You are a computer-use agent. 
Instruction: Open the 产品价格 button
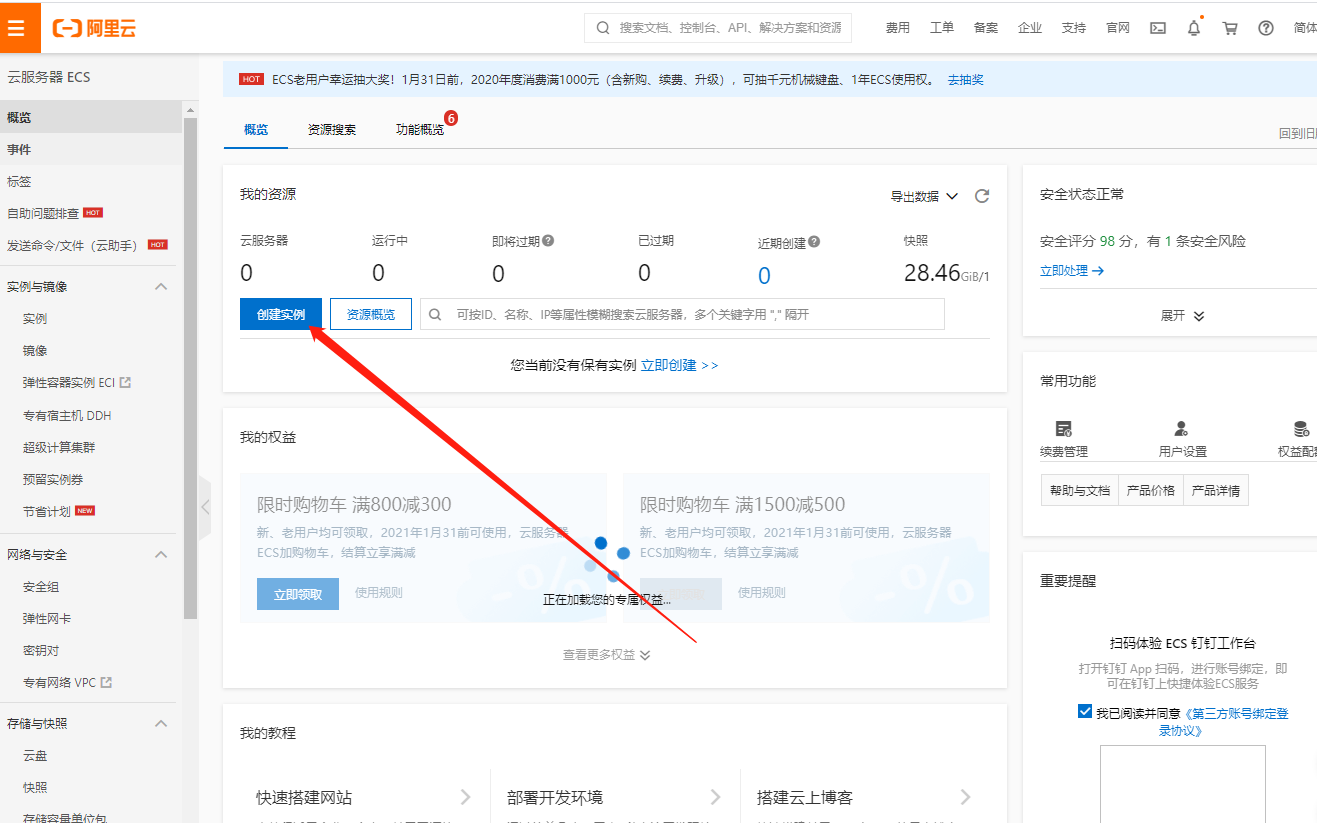pyautogui.click(x=1151, y=490)
